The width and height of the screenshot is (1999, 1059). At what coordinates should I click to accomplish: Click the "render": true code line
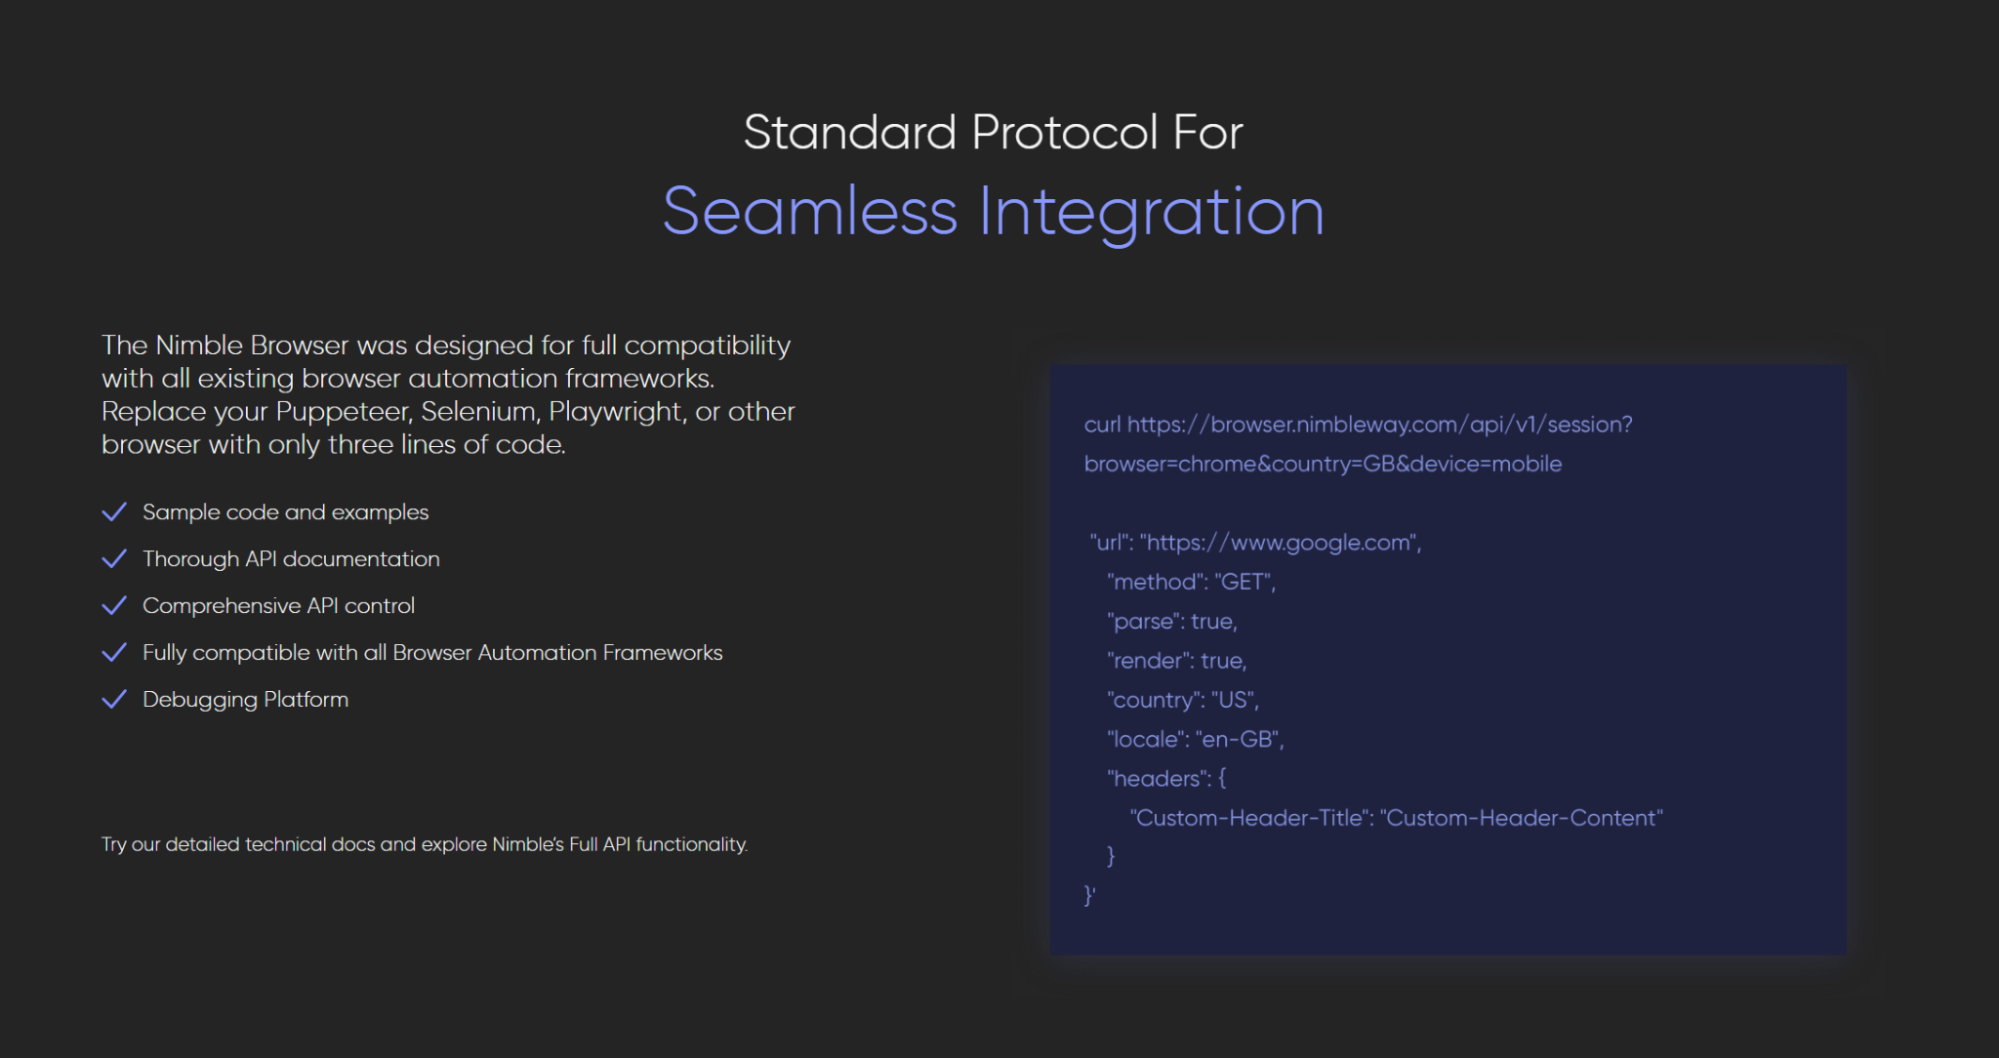click(x=1176, y=661)
